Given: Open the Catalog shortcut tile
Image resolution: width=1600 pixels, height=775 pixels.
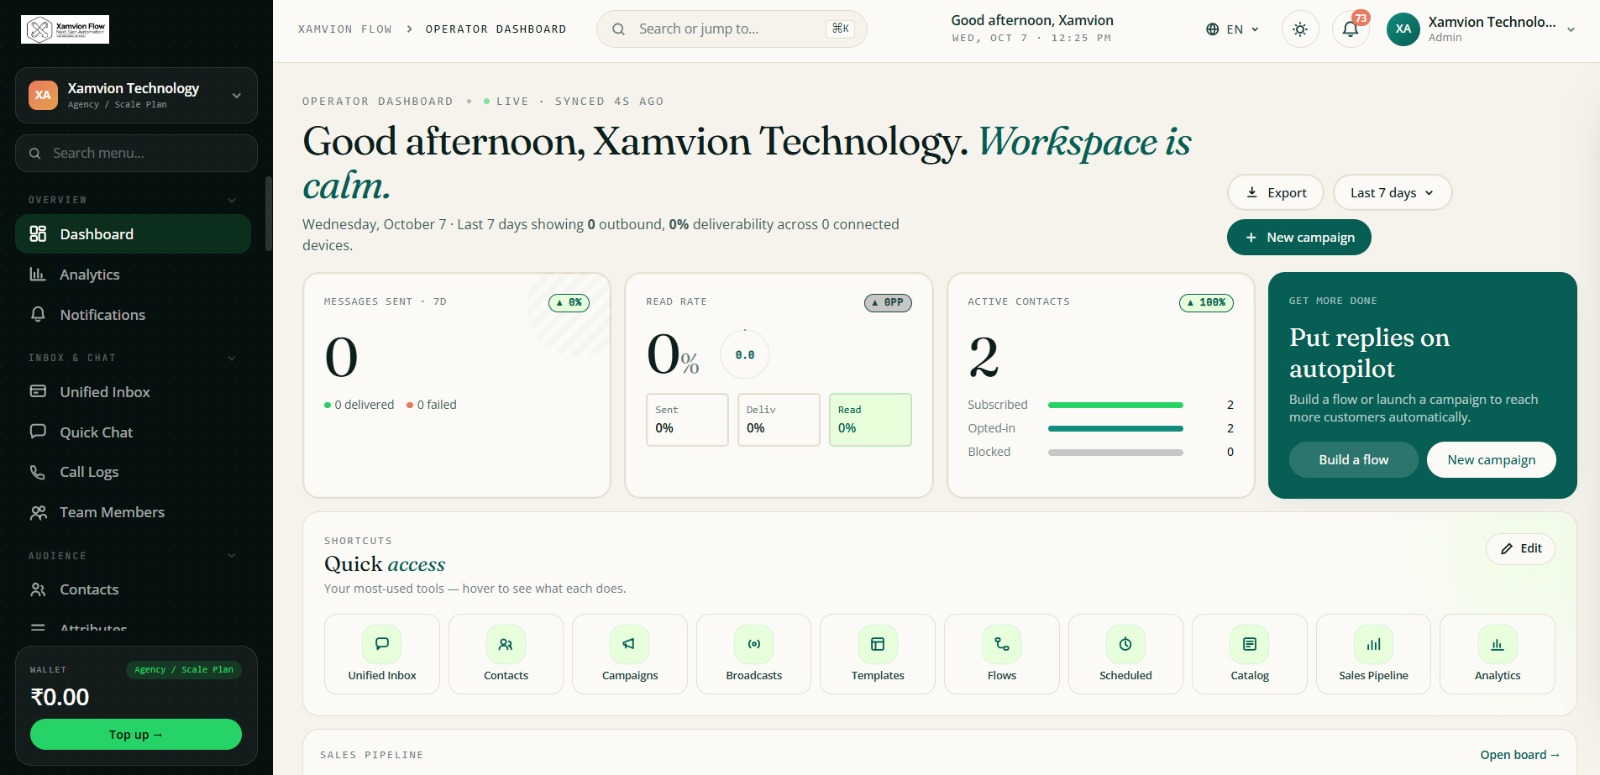Looking at the screenshot, I should (x=1250, y=654).
